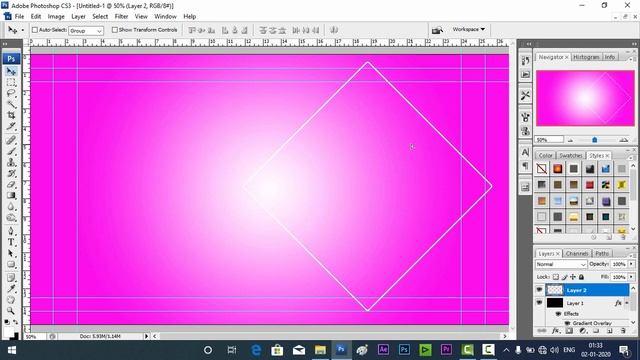
Task: Select the Zoom tool
Action: tap(11, 311)
